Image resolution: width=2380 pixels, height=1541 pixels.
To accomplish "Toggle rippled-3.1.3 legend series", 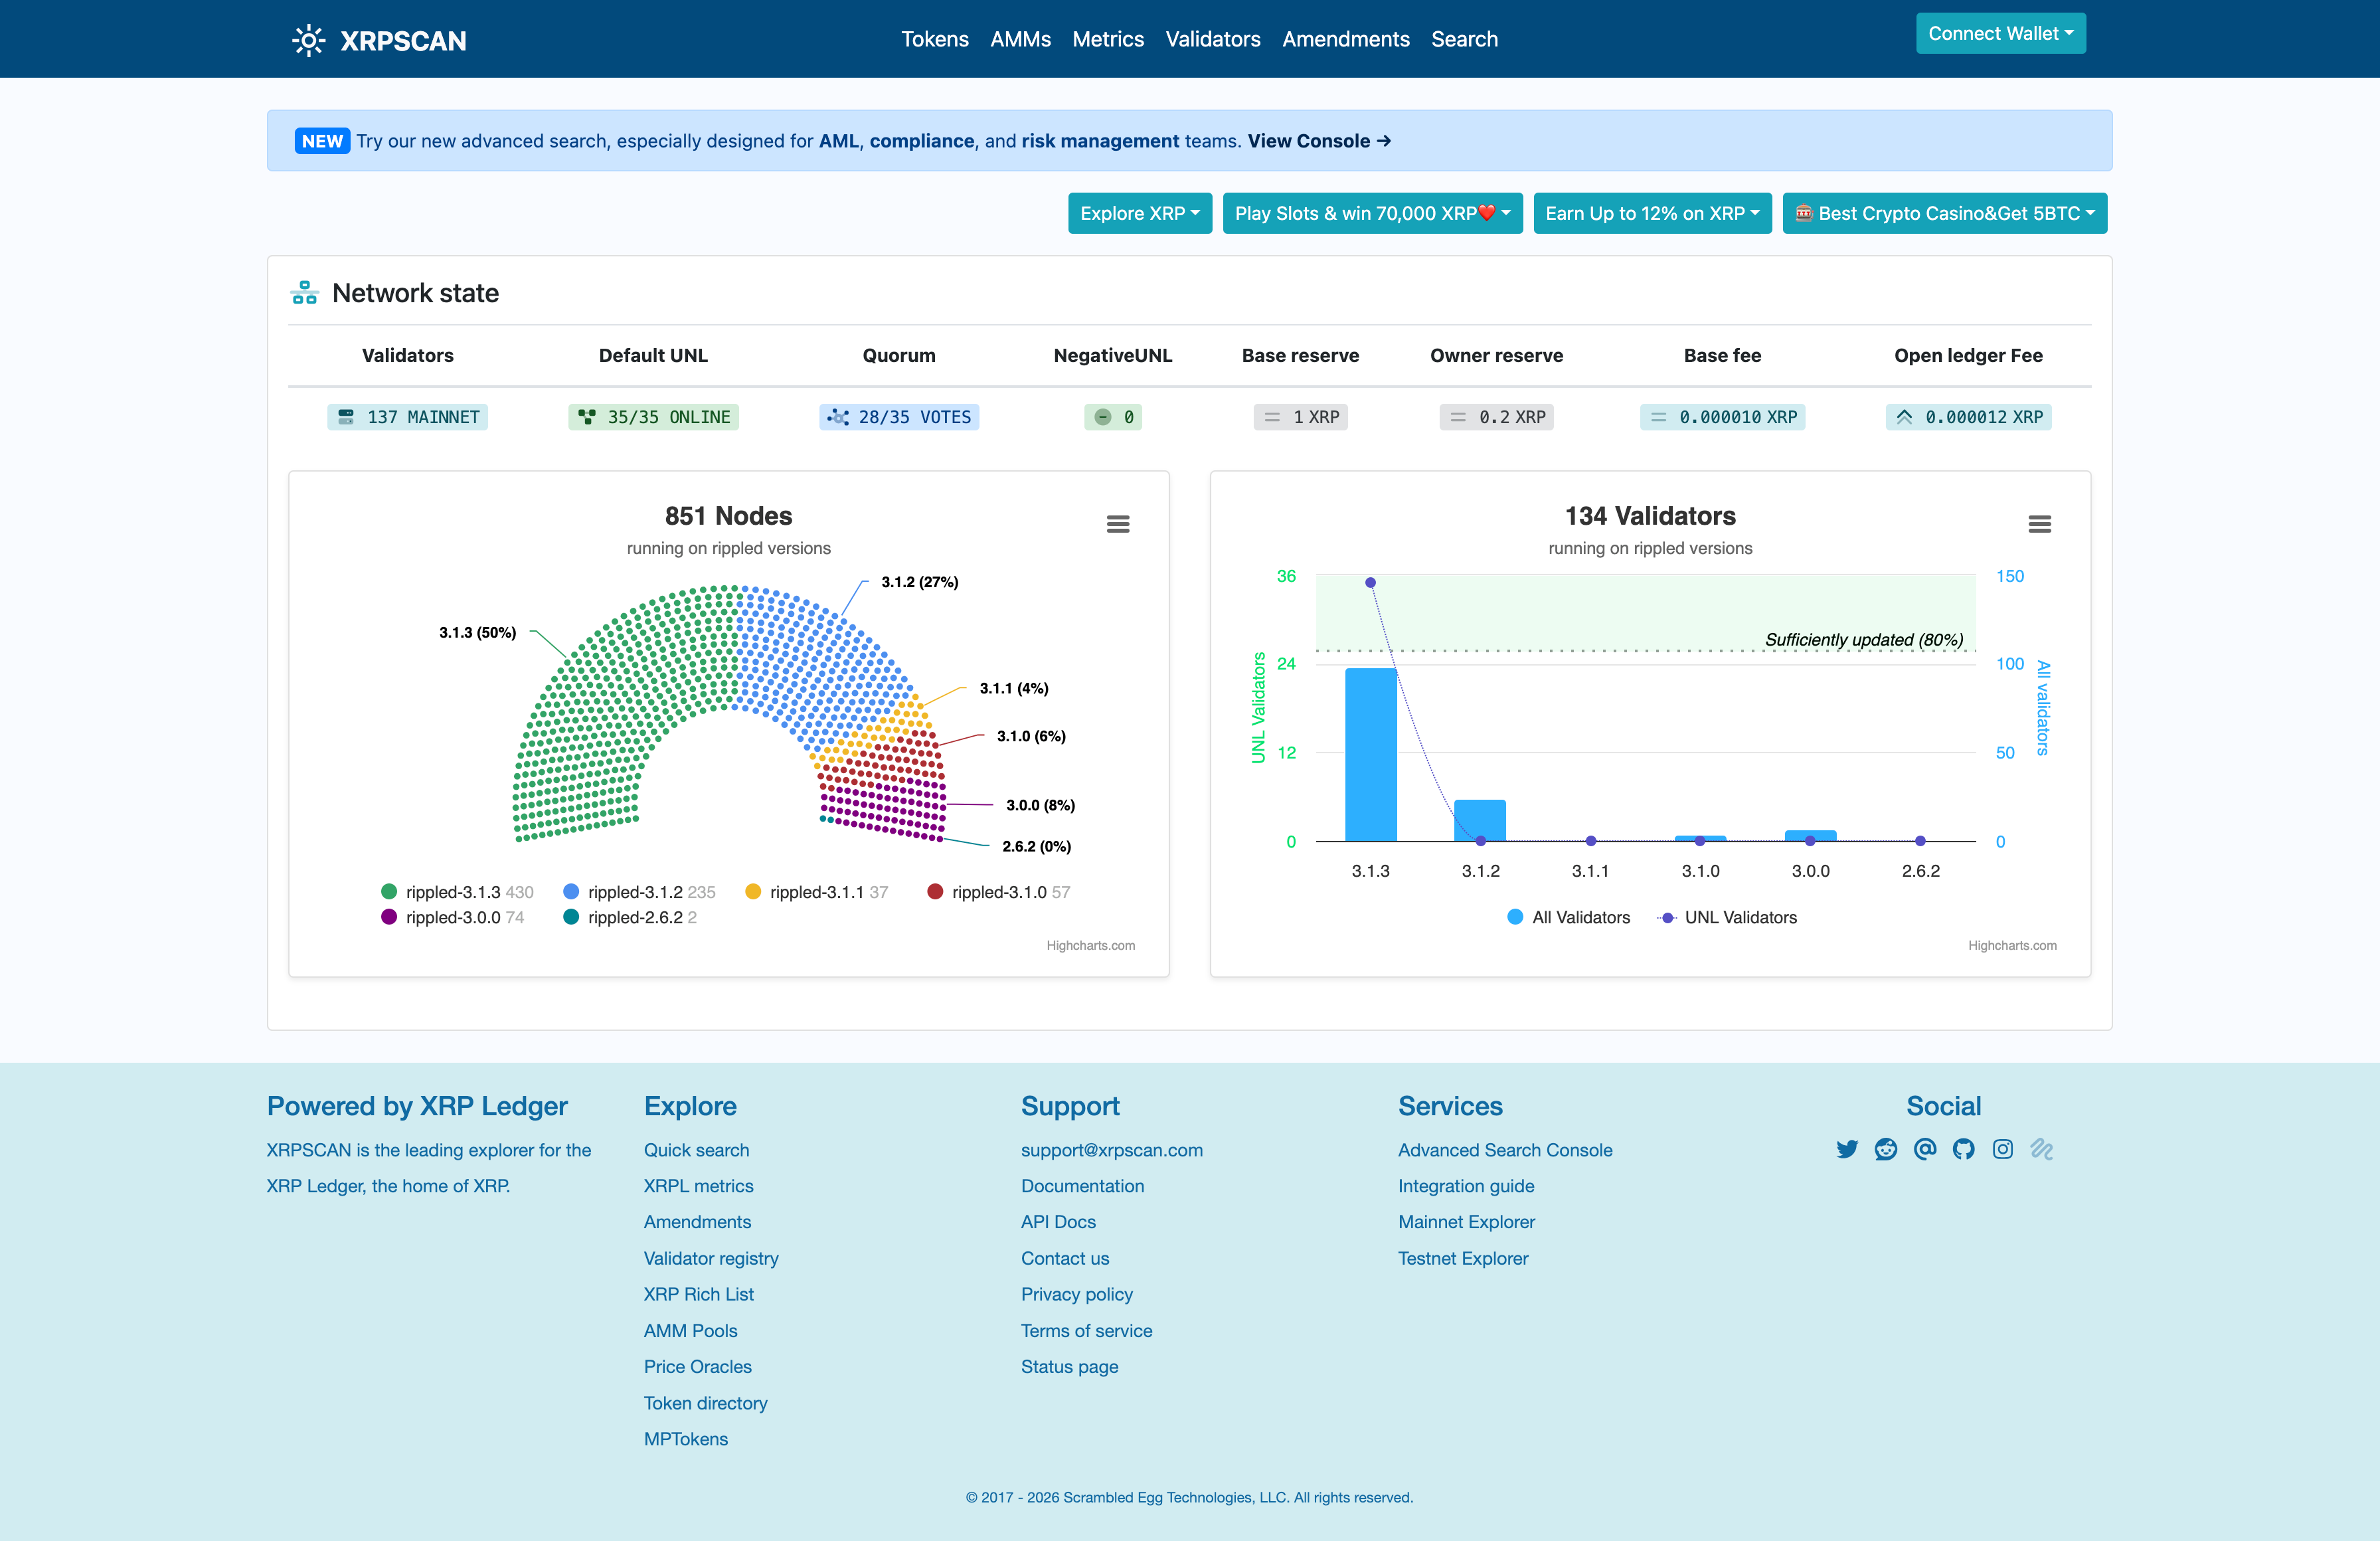I will [457, 892].
